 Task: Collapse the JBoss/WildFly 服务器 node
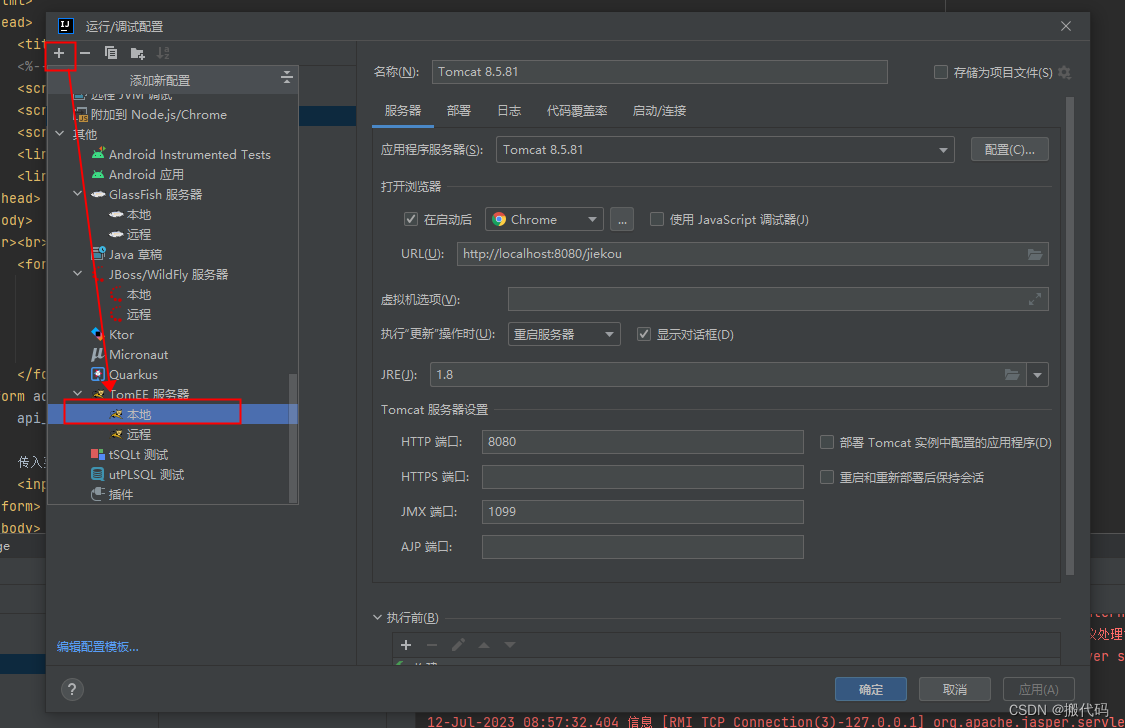pyautogui.click(x=77, y=275)
